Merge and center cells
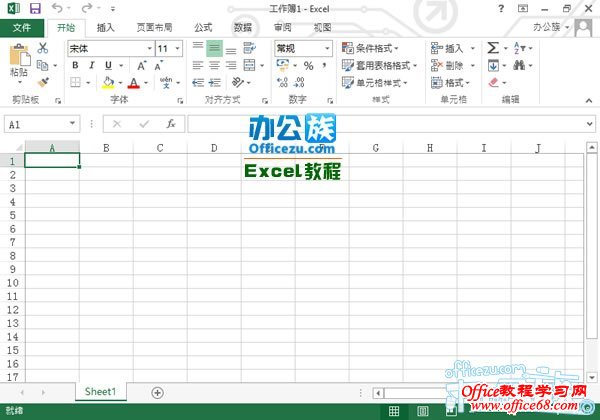Screen dimensions: 600x420 coord(249,65)
